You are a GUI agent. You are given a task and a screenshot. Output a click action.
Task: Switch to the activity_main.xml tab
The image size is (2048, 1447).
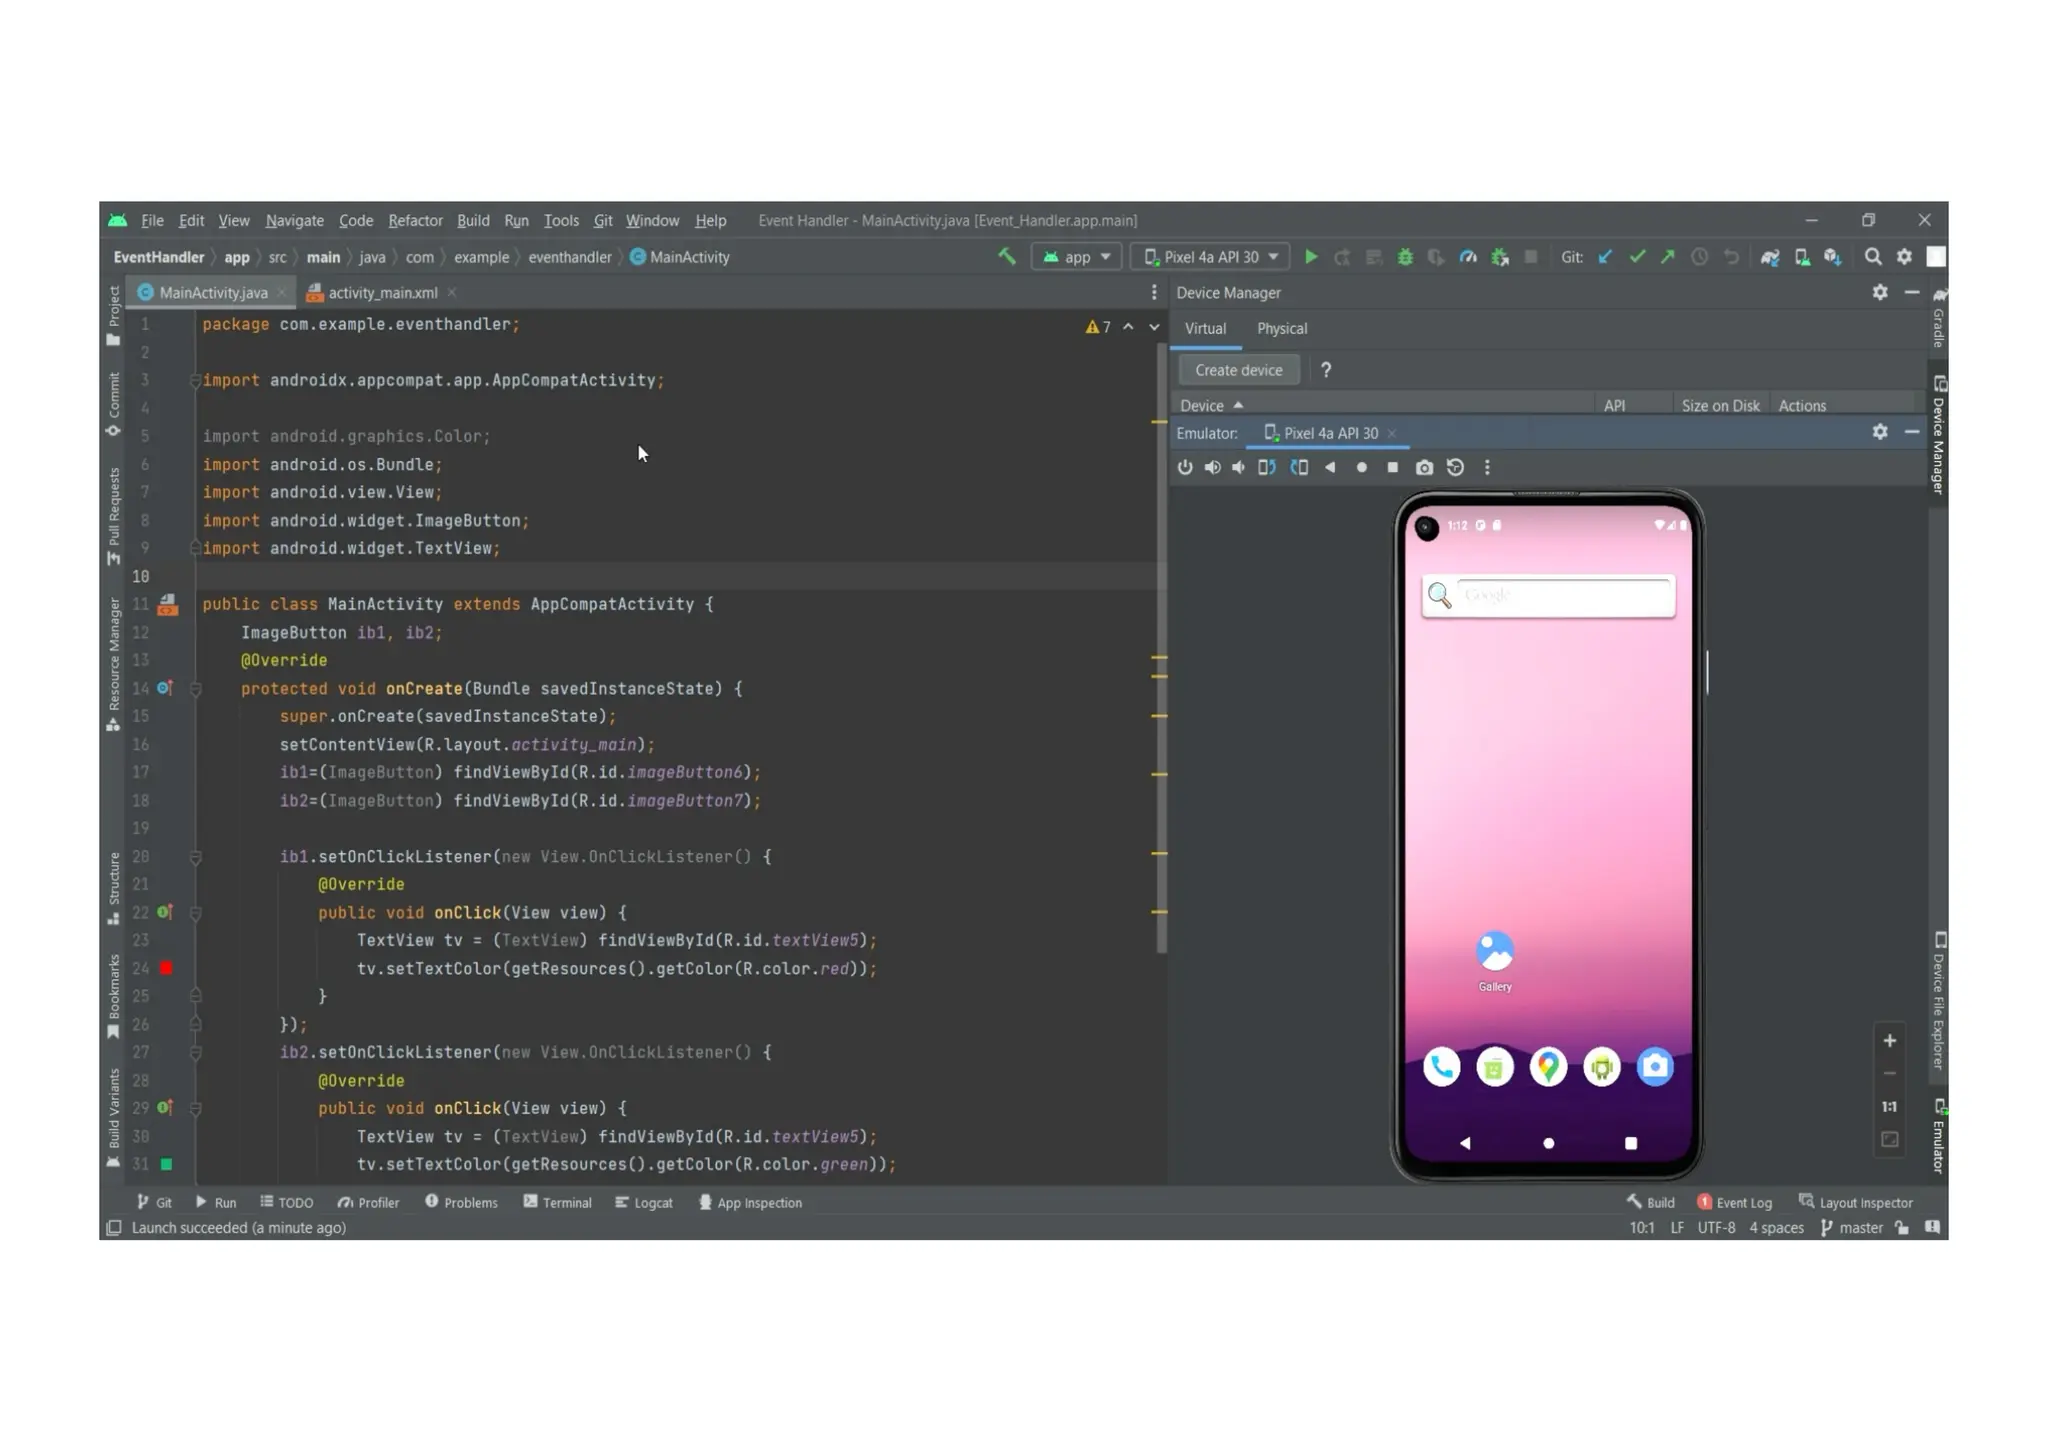pyautogui.click(x=382, y=293)
